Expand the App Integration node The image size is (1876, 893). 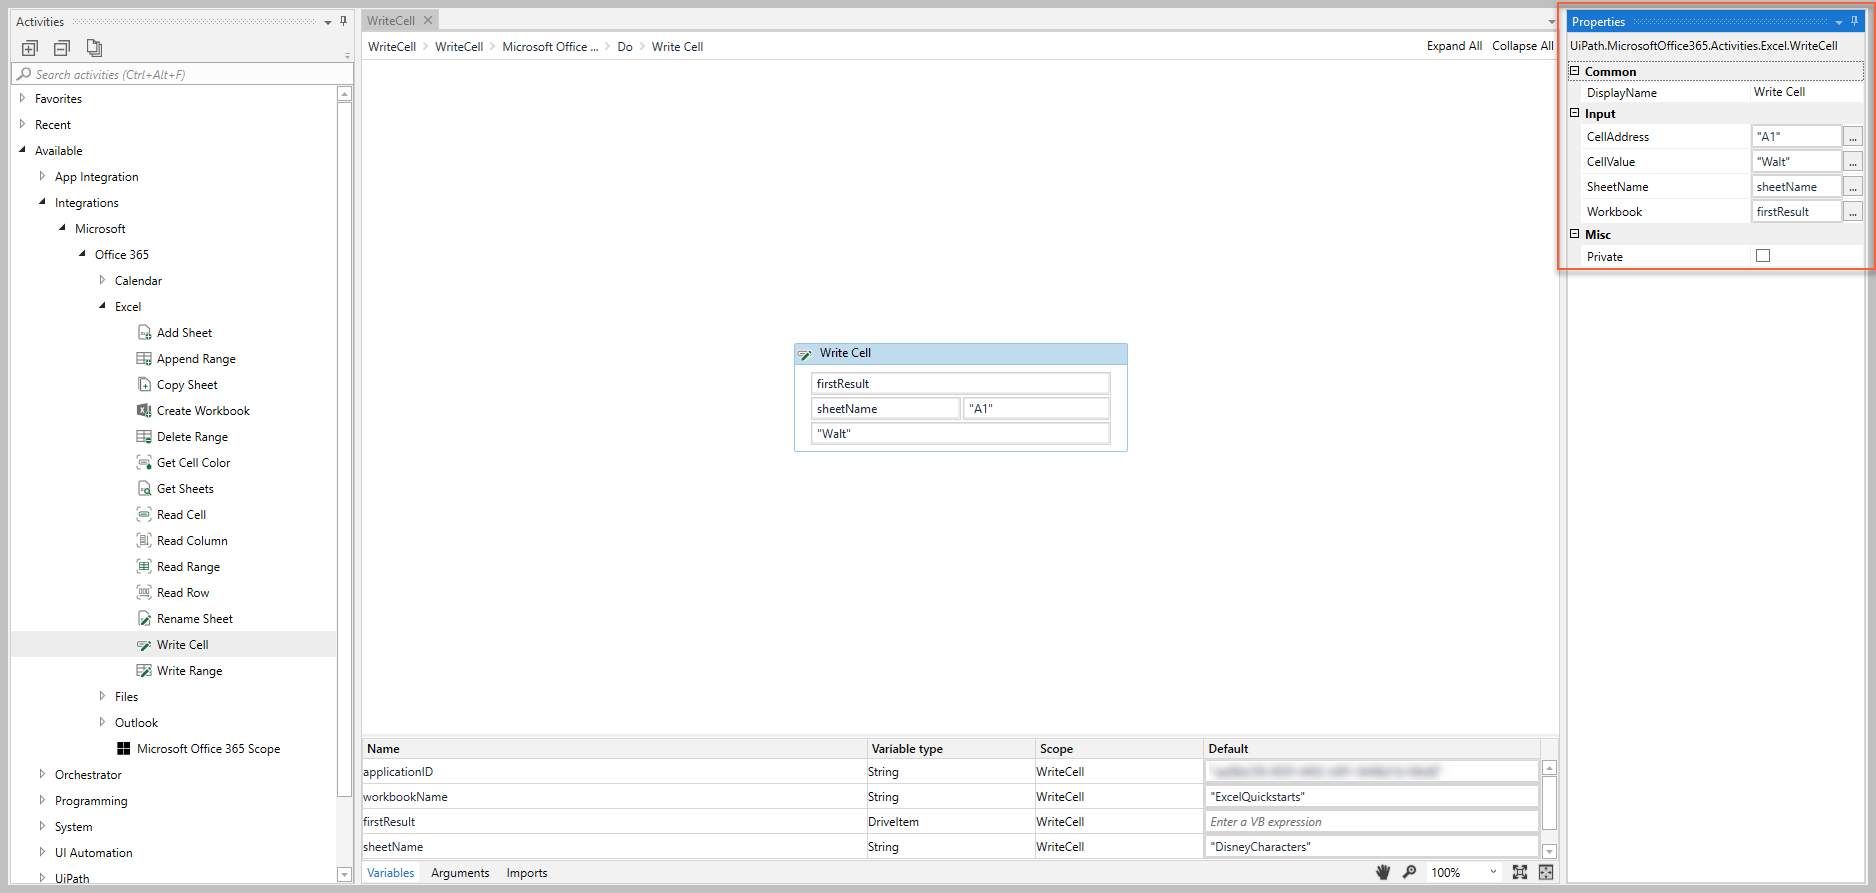(x=42, y=176)
